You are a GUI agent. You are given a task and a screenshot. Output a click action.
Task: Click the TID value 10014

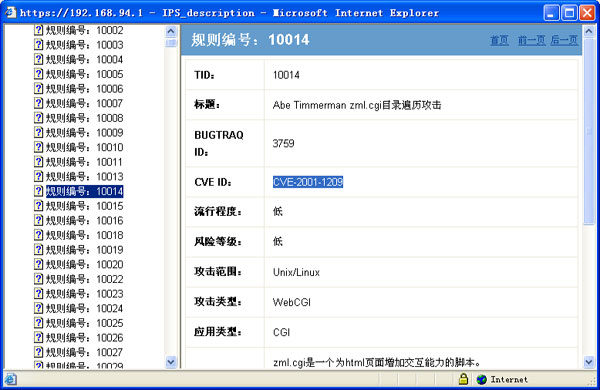point(286,75)
